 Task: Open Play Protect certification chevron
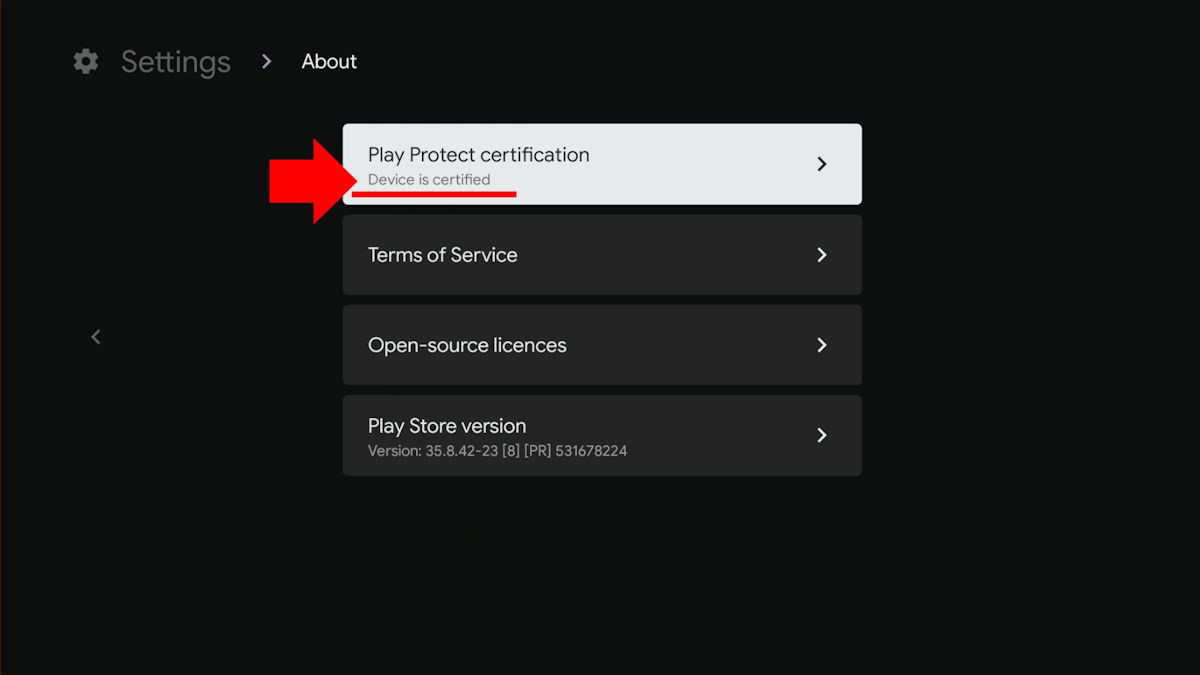(x=821, y=164)
